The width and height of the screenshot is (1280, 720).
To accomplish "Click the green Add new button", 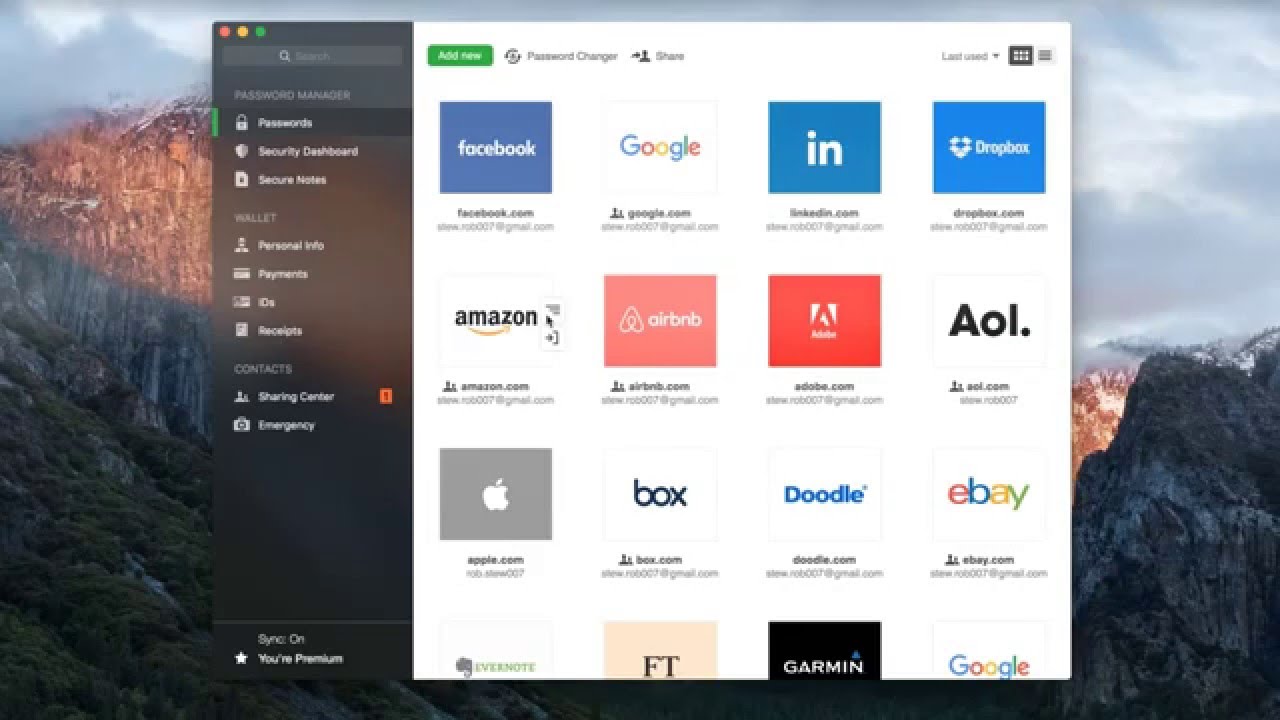I will pyautogui.click(x=460, y=56).
